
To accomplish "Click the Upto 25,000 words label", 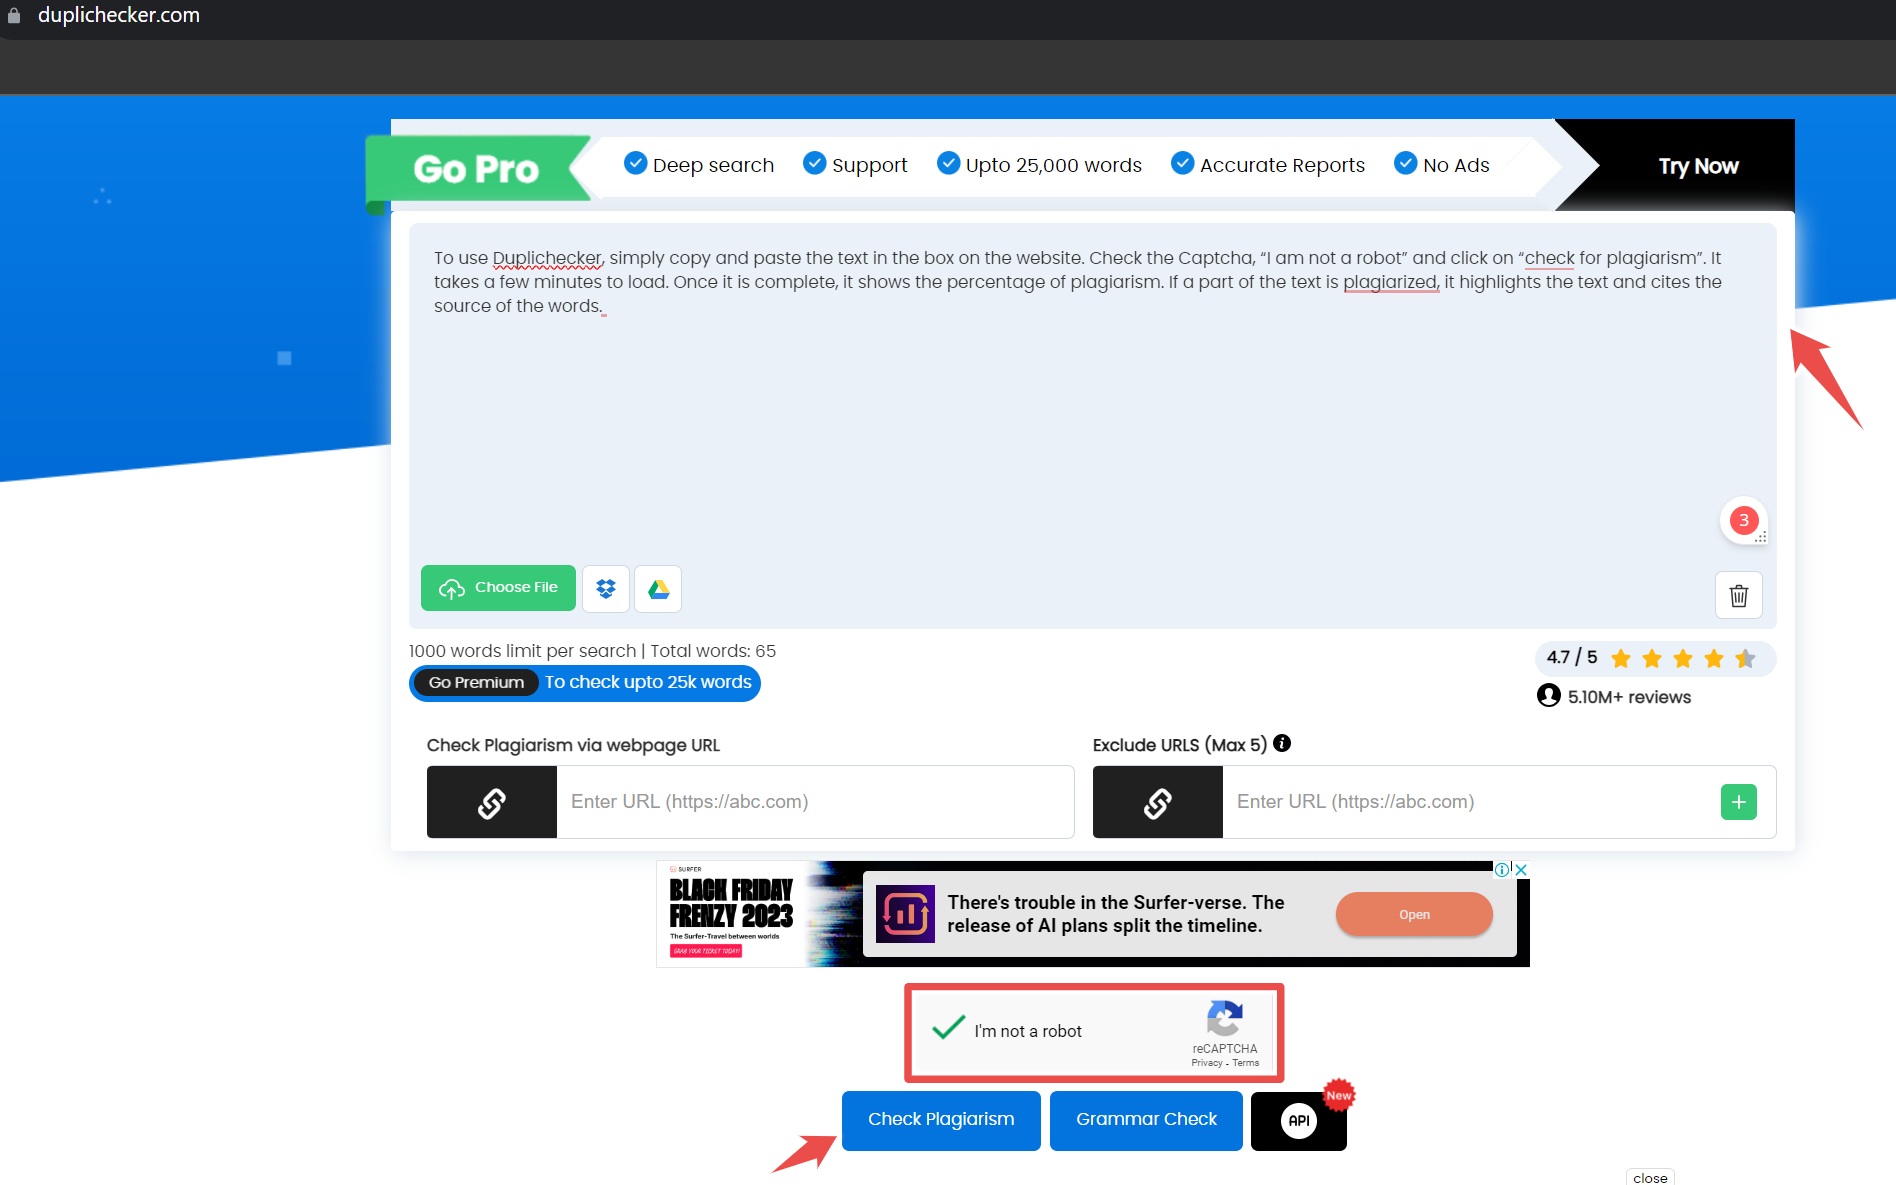I will pyautogui.click(x=1054, y=165).
